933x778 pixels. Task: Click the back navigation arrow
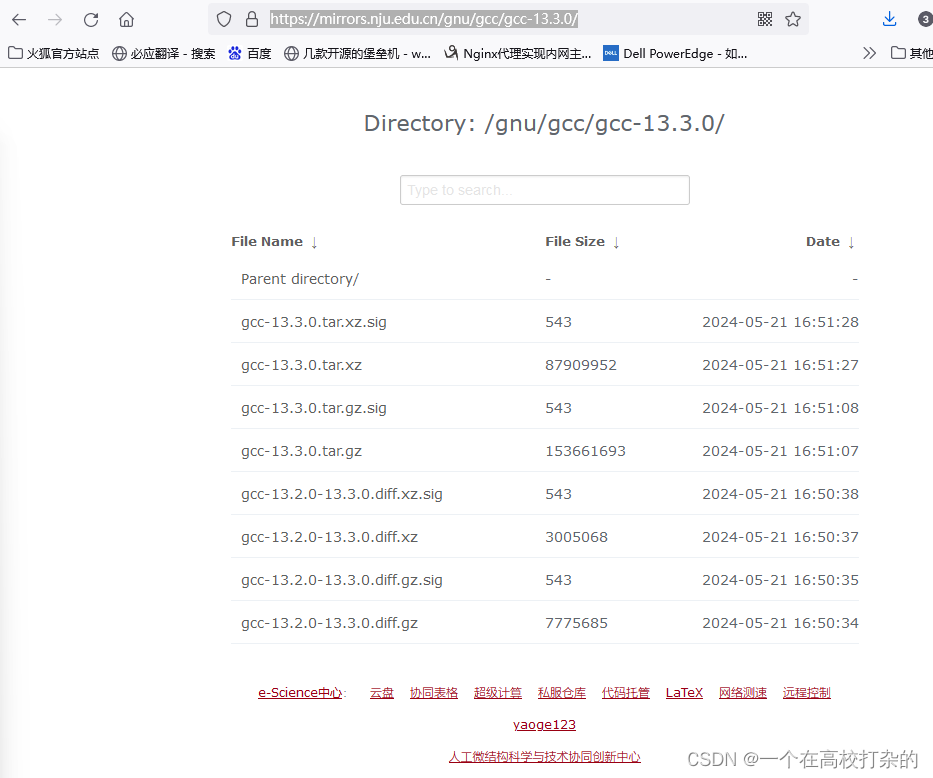point(19,19)
